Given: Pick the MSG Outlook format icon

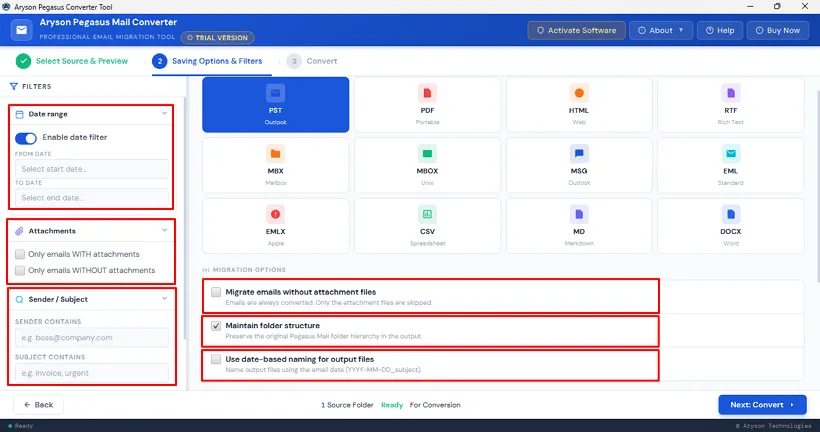Looking at the screenshot, I should tap(579, 154).
